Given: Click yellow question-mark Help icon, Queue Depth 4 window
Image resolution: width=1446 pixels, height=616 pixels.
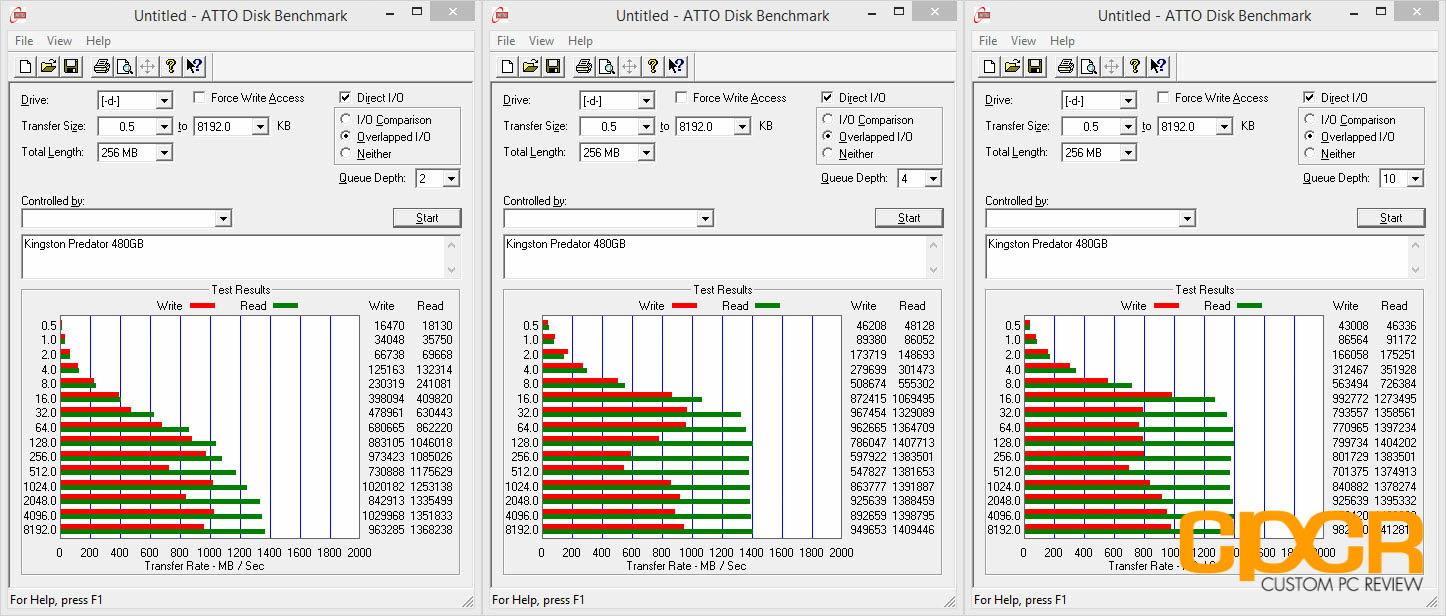Looking at the screenshot, I should (x=653, y=66).
